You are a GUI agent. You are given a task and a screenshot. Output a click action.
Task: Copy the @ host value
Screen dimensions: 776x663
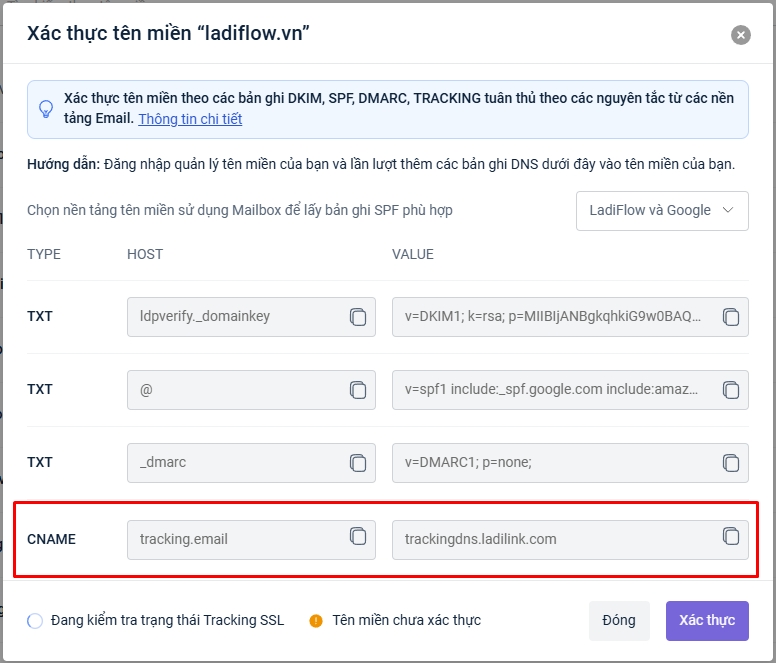click(x=358, y=390)
